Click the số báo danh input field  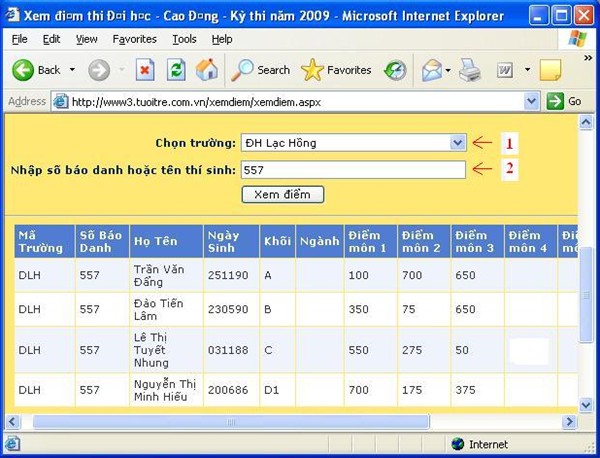(x=353, y=170)
